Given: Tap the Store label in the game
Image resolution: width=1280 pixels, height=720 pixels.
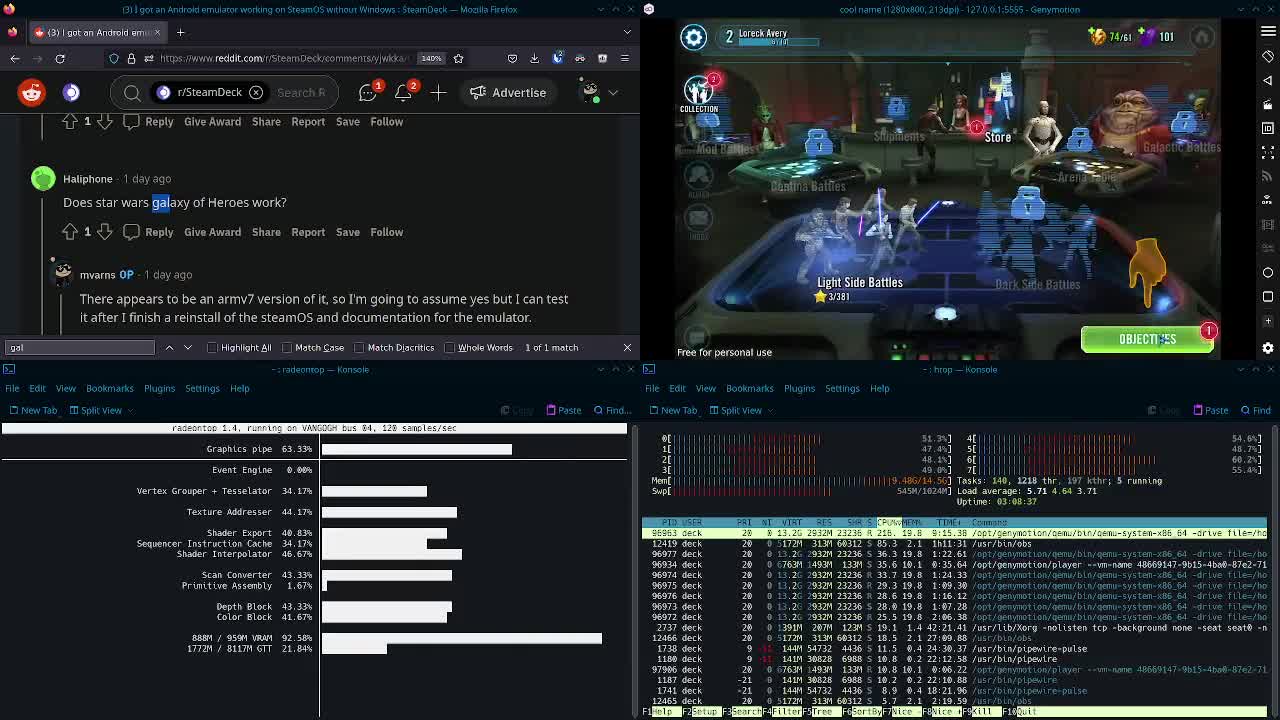Looking at the screenshot, I should (x=998, y=137).
